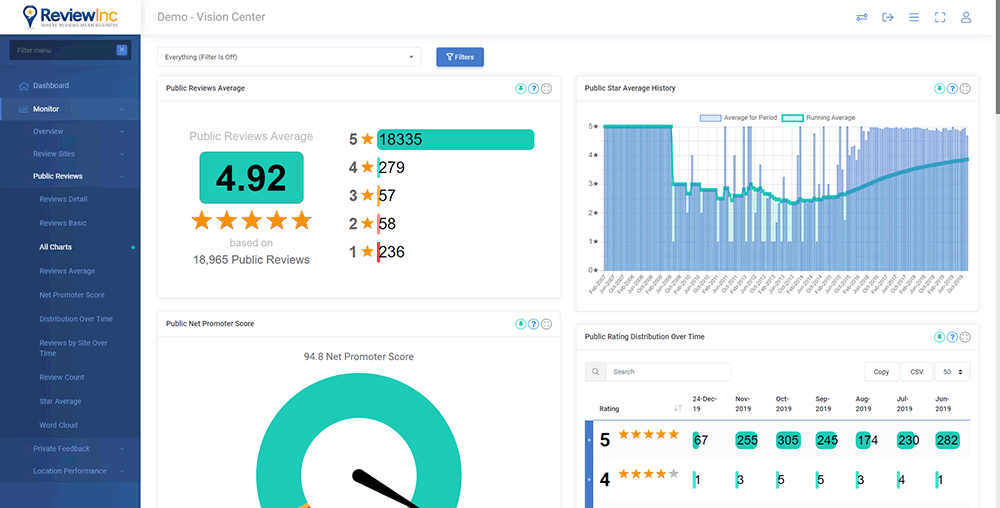
Task: Click the 1-star red bar showing 236
Action: 378,252
